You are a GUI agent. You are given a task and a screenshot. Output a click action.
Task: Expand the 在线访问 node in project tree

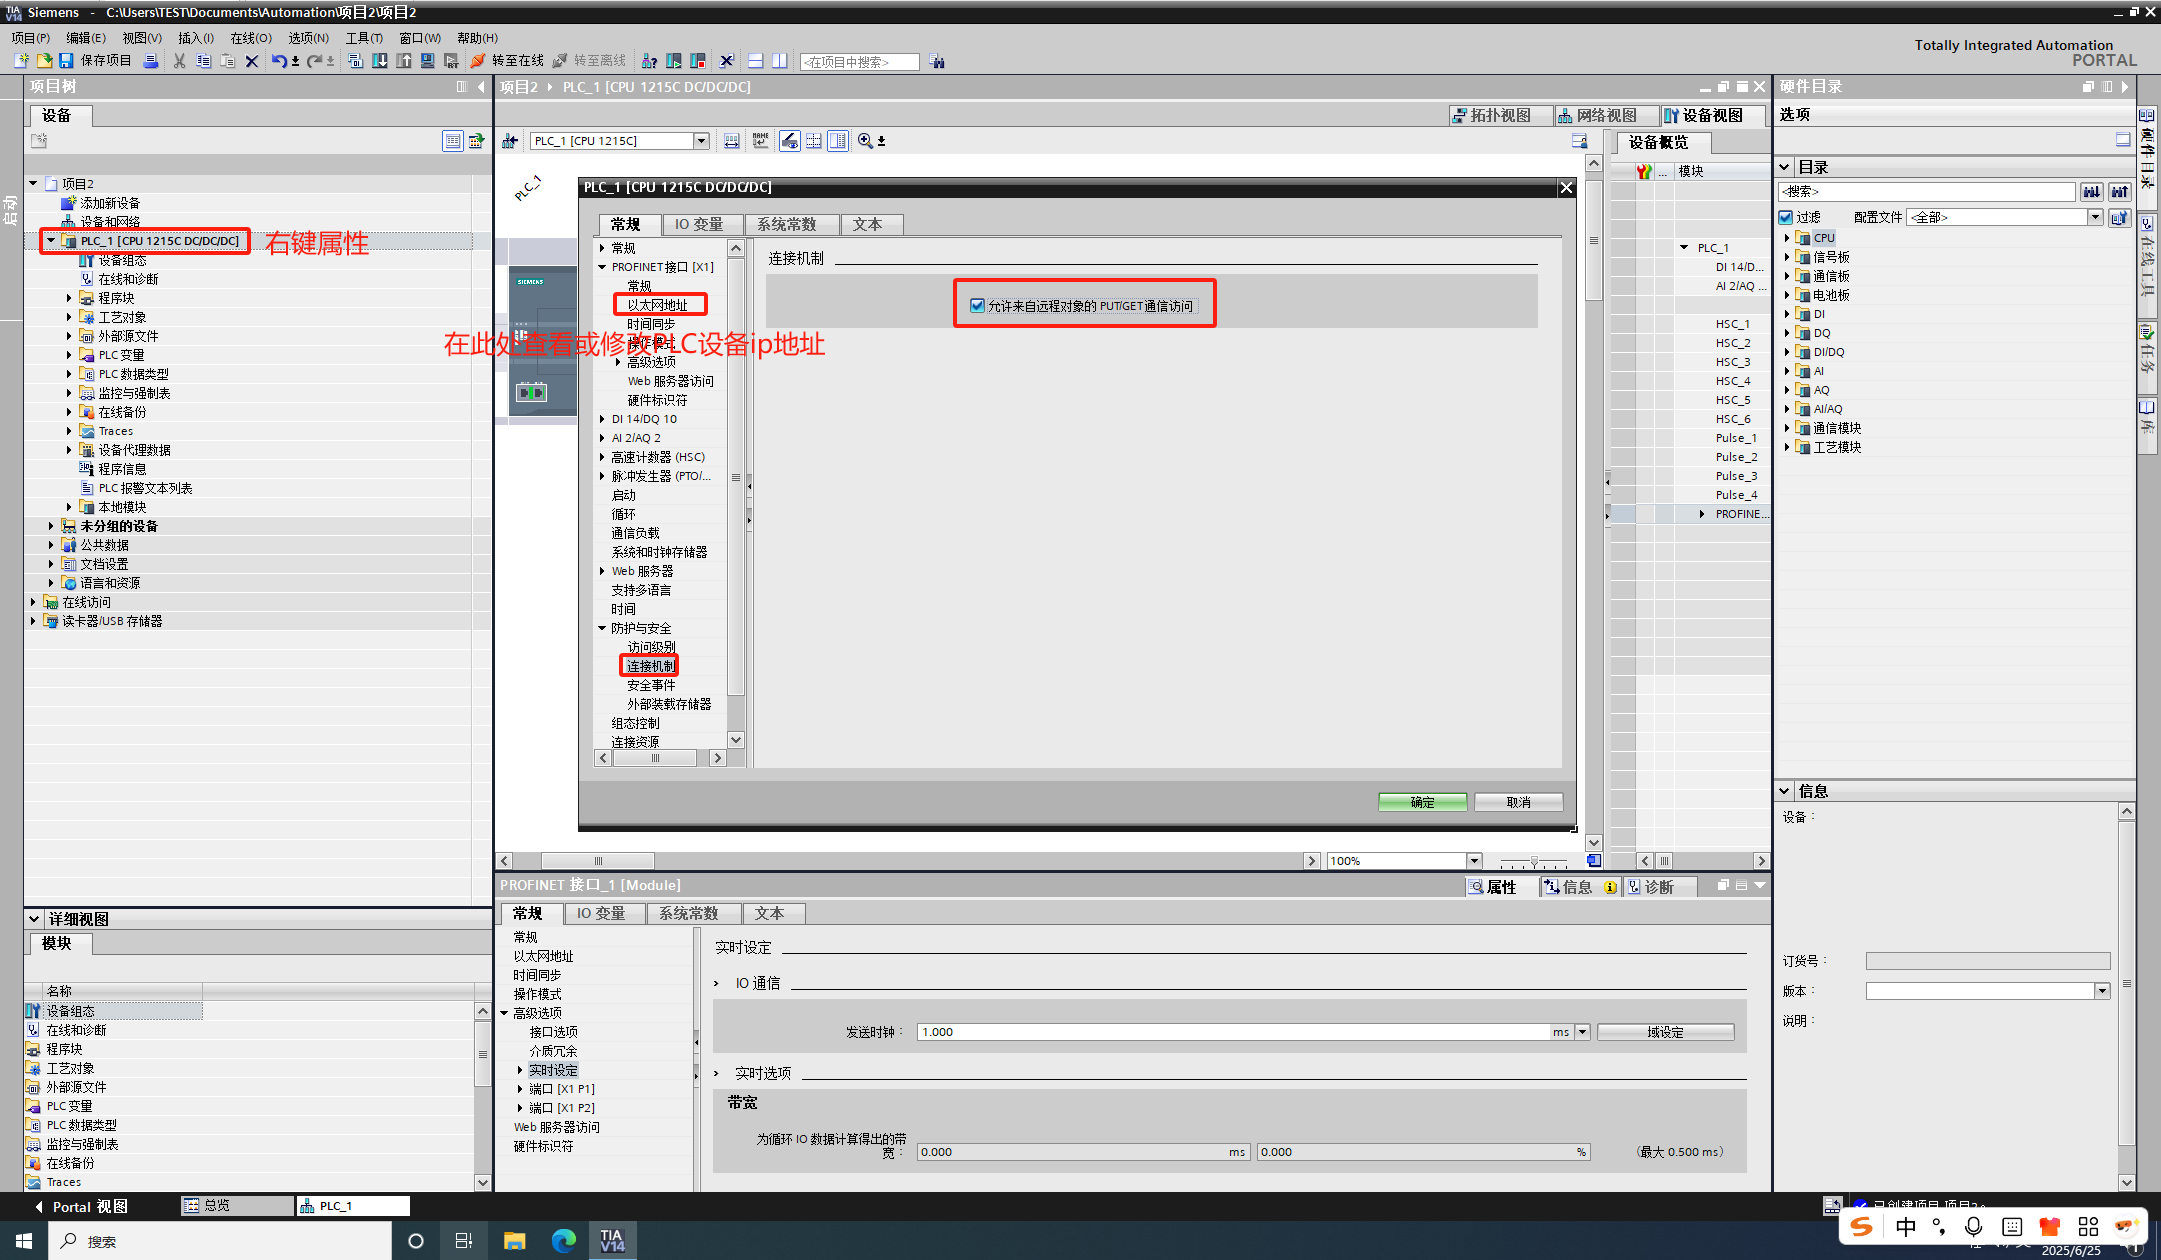click(x=33, y=602)
